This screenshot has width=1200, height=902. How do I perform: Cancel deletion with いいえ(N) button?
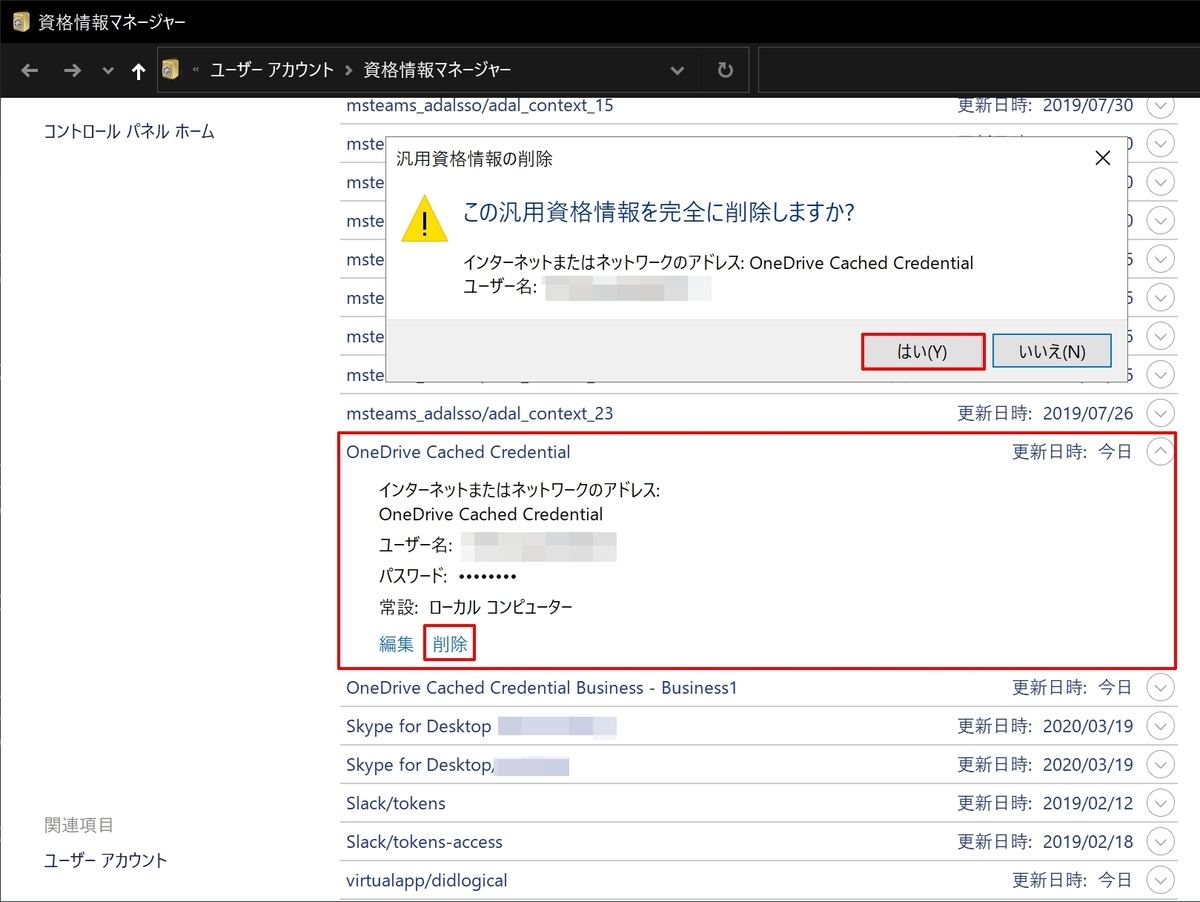pos(1051,352)
